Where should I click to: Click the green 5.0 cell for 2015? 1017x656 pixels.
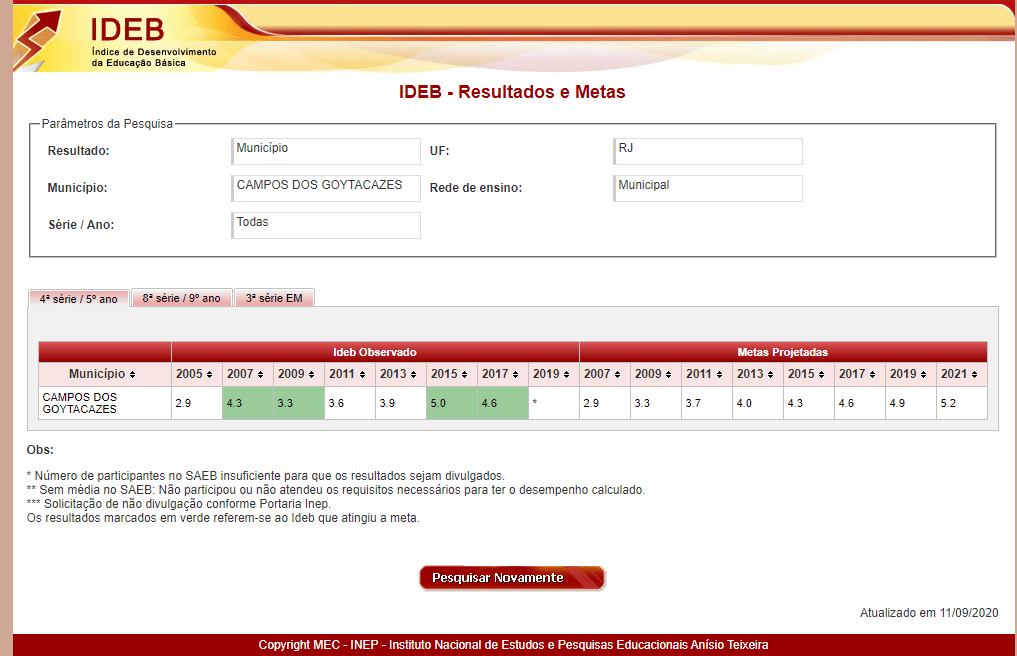(451, 403)
